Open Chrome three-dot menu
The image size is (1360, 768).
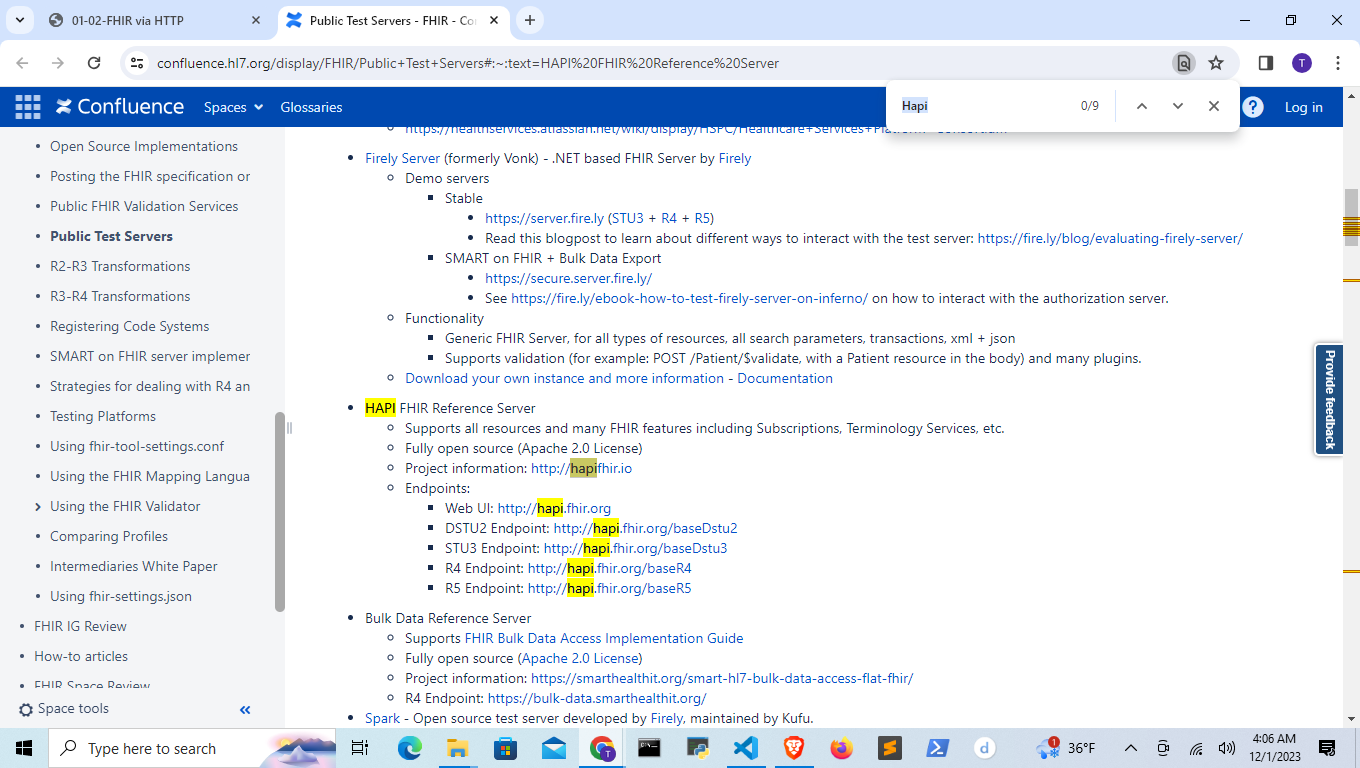click(x=1338, y=63)
